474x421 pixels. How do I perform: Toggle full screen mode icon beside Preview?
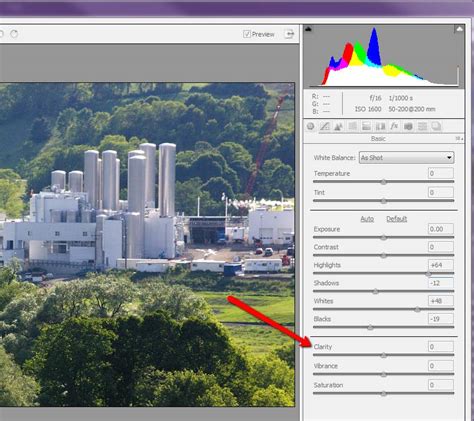coord(289,34)
